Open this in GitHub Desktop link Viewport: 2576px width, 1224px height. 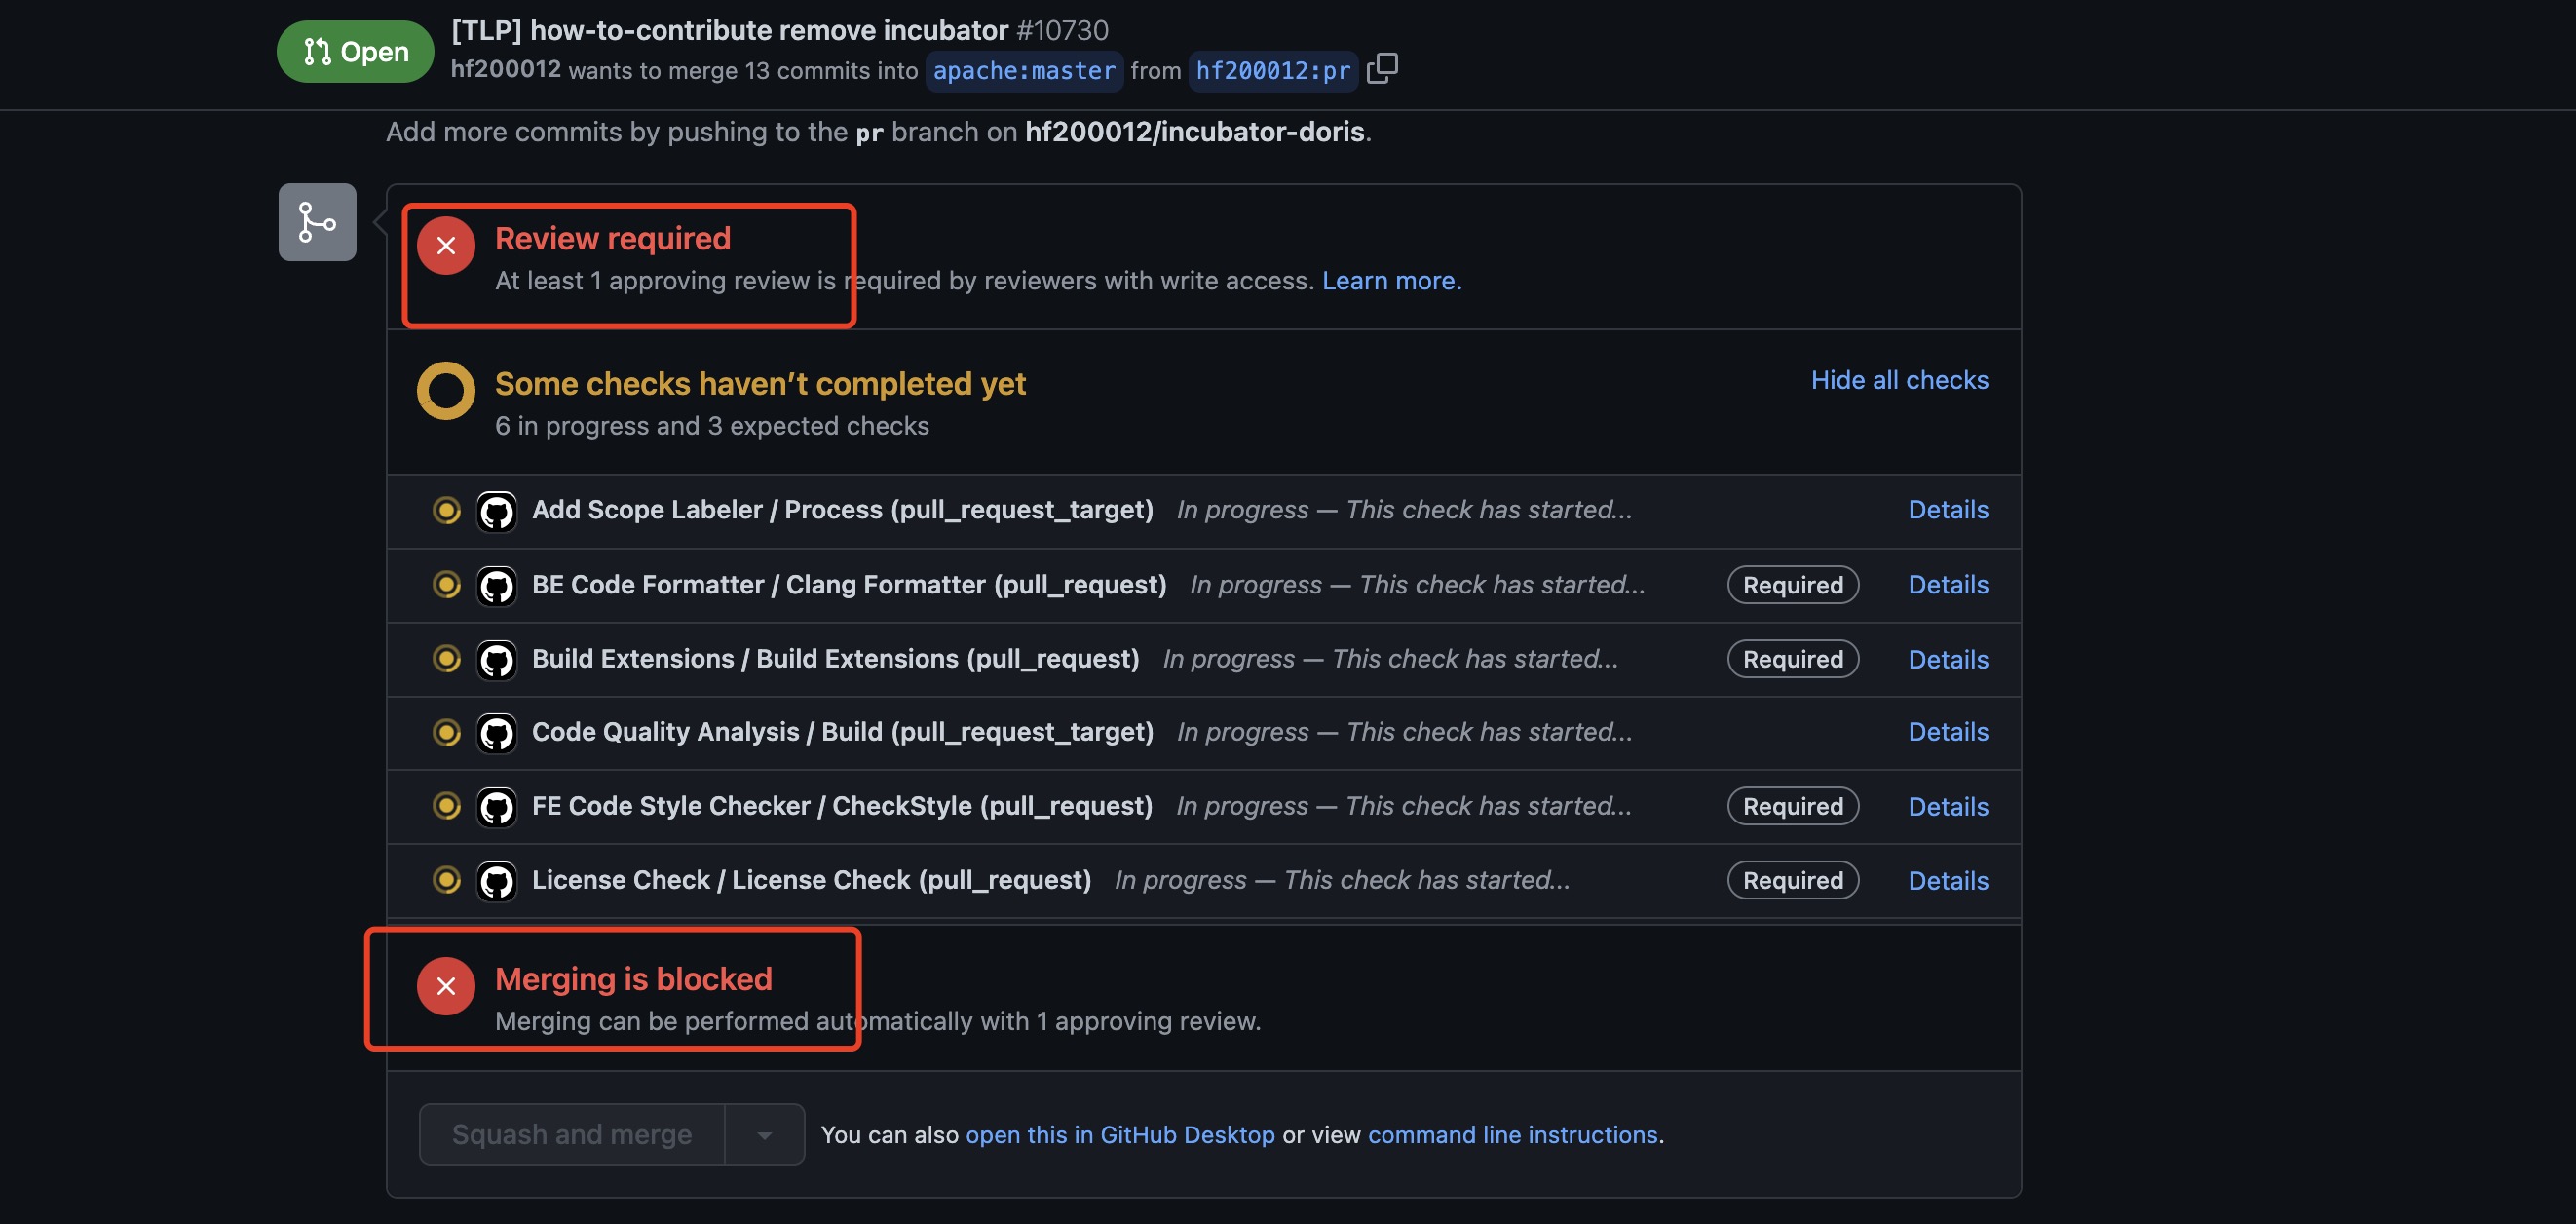point(1119,1135)
